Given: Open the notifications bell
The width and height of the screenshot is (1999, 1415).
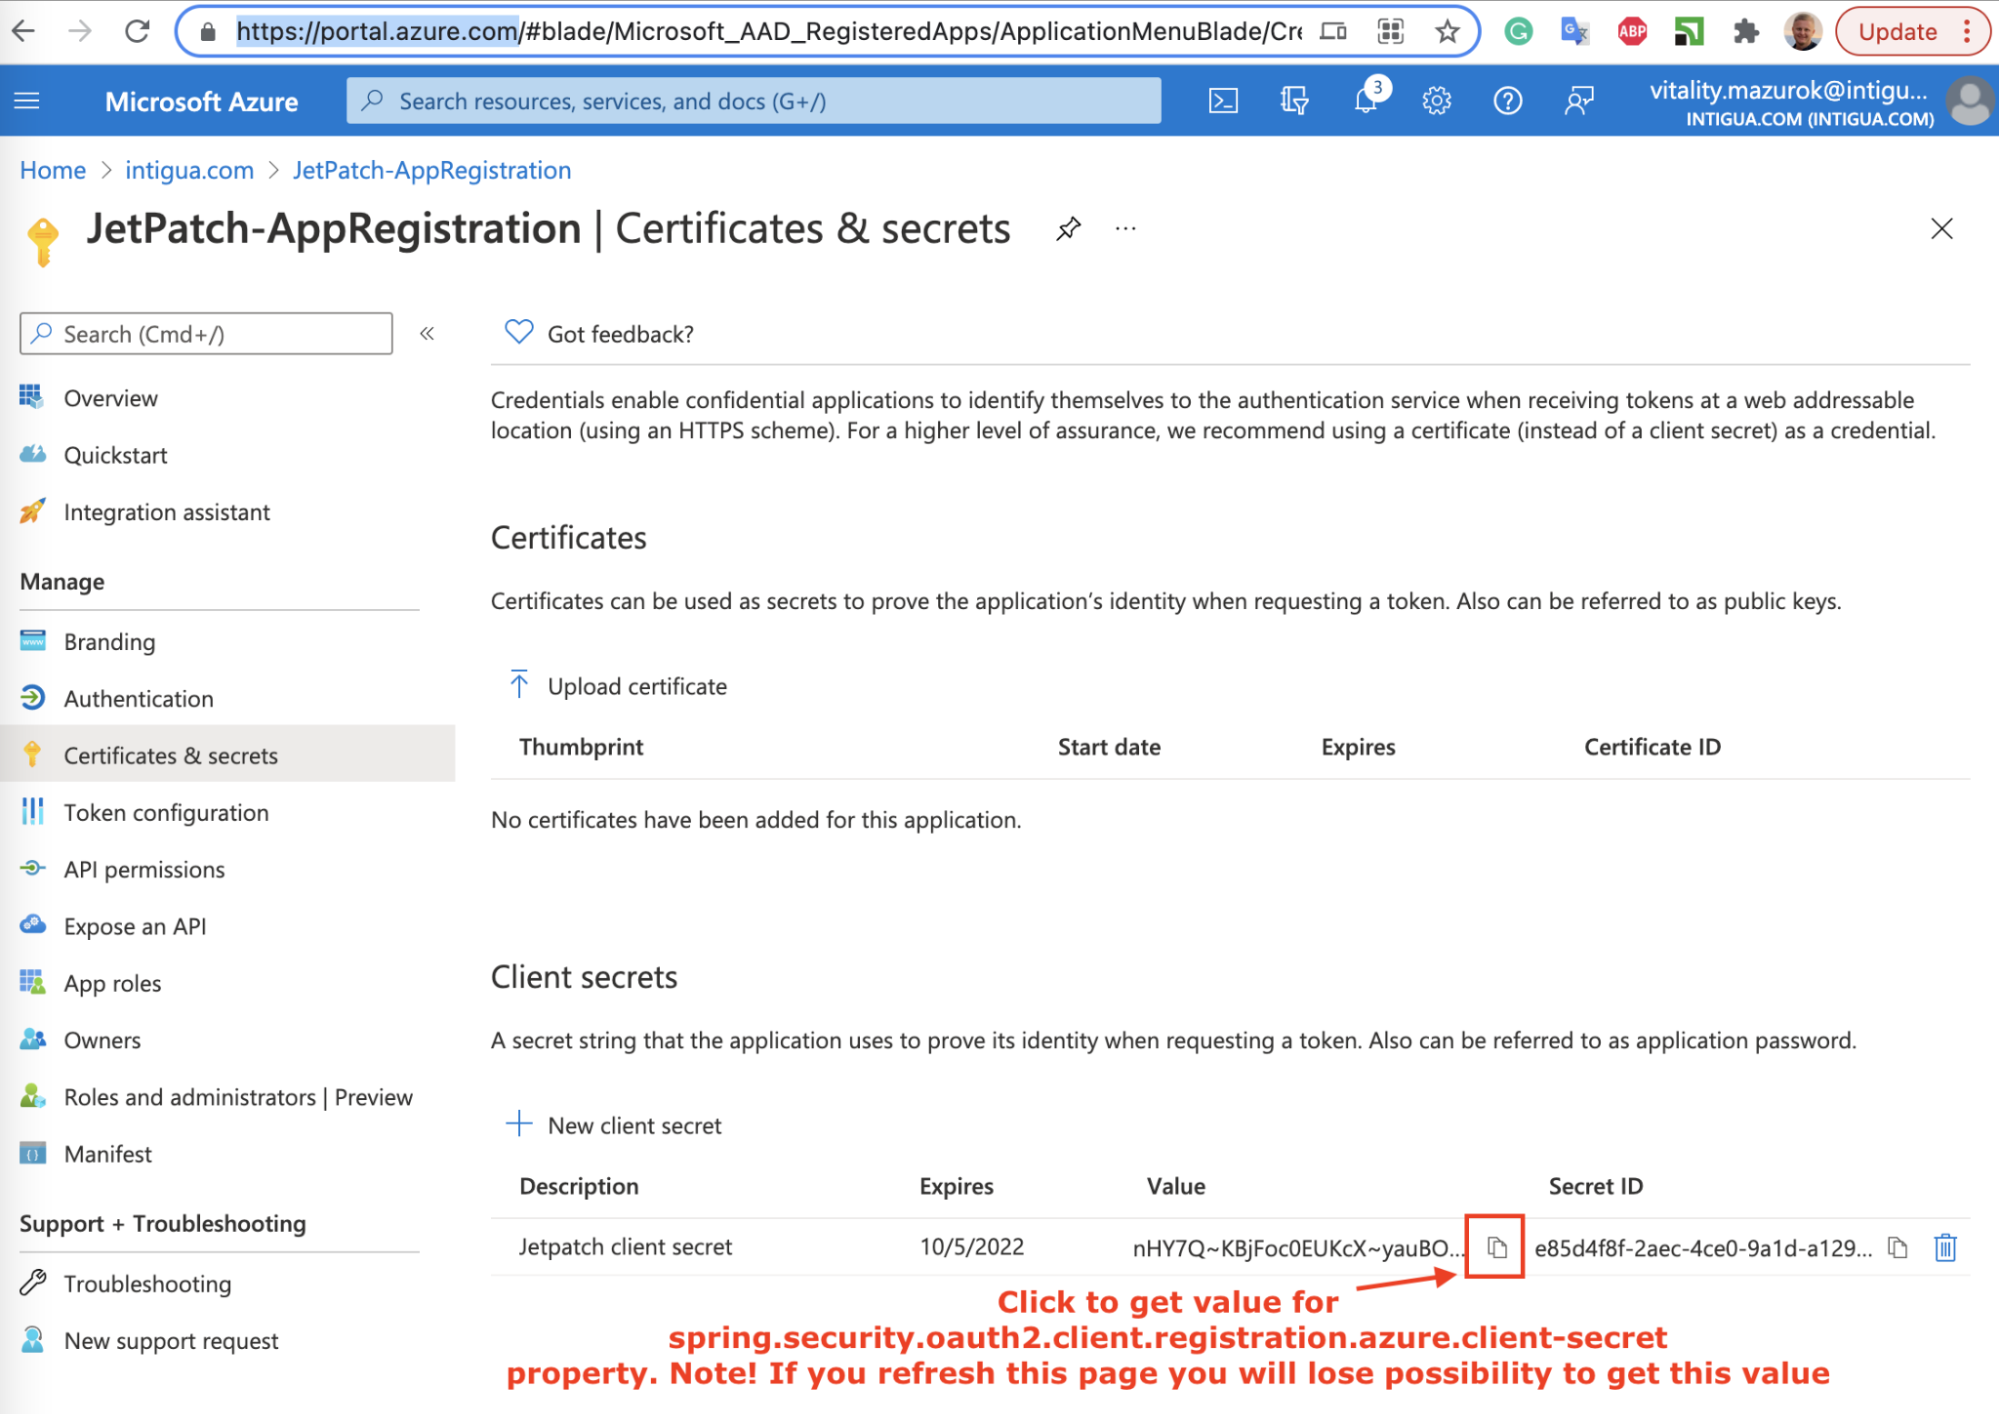Looking at the screenshot, I should [1366, 101].
